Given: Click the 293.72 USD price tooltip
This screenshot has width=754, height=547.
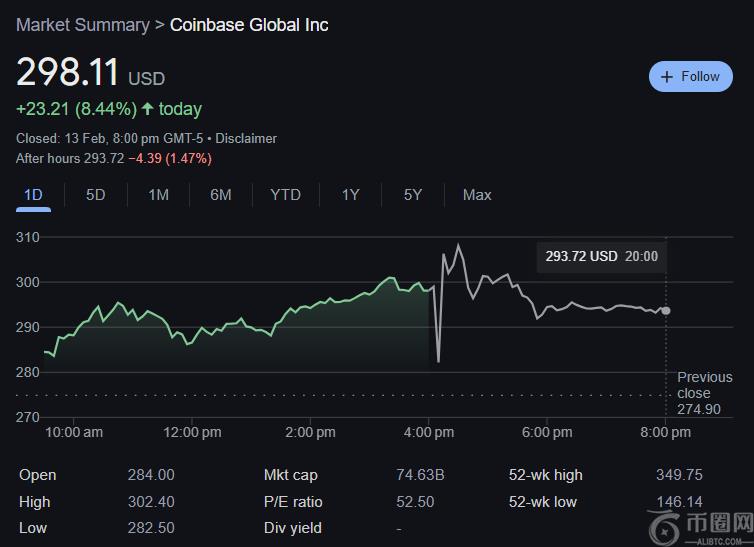Looking at the screenshot, I should [601, 257].
